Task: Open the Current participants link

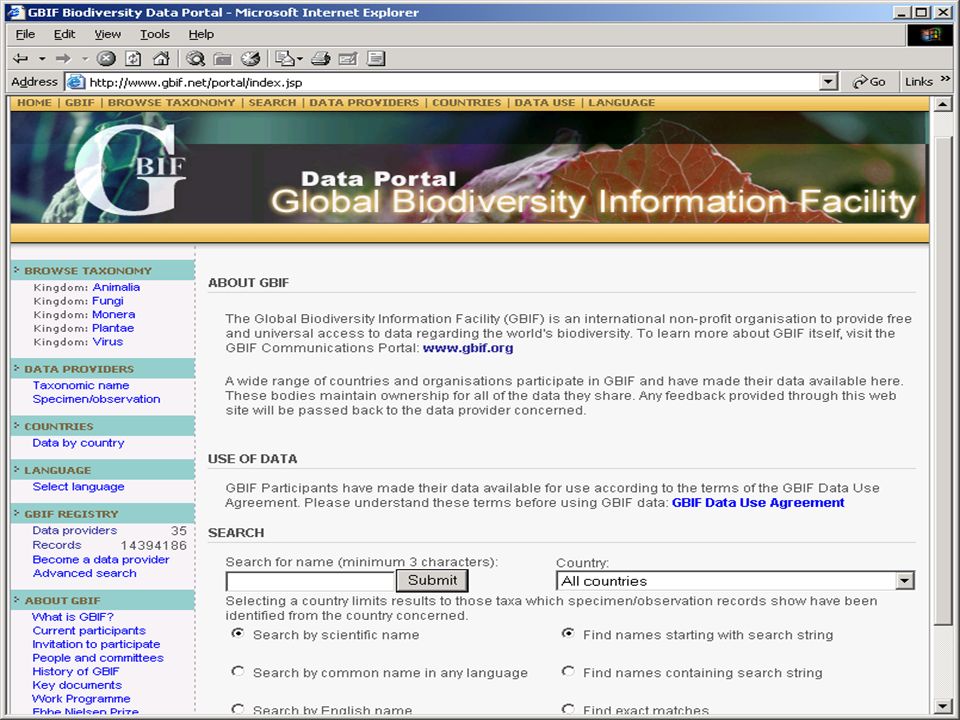Action: [89, 631]
